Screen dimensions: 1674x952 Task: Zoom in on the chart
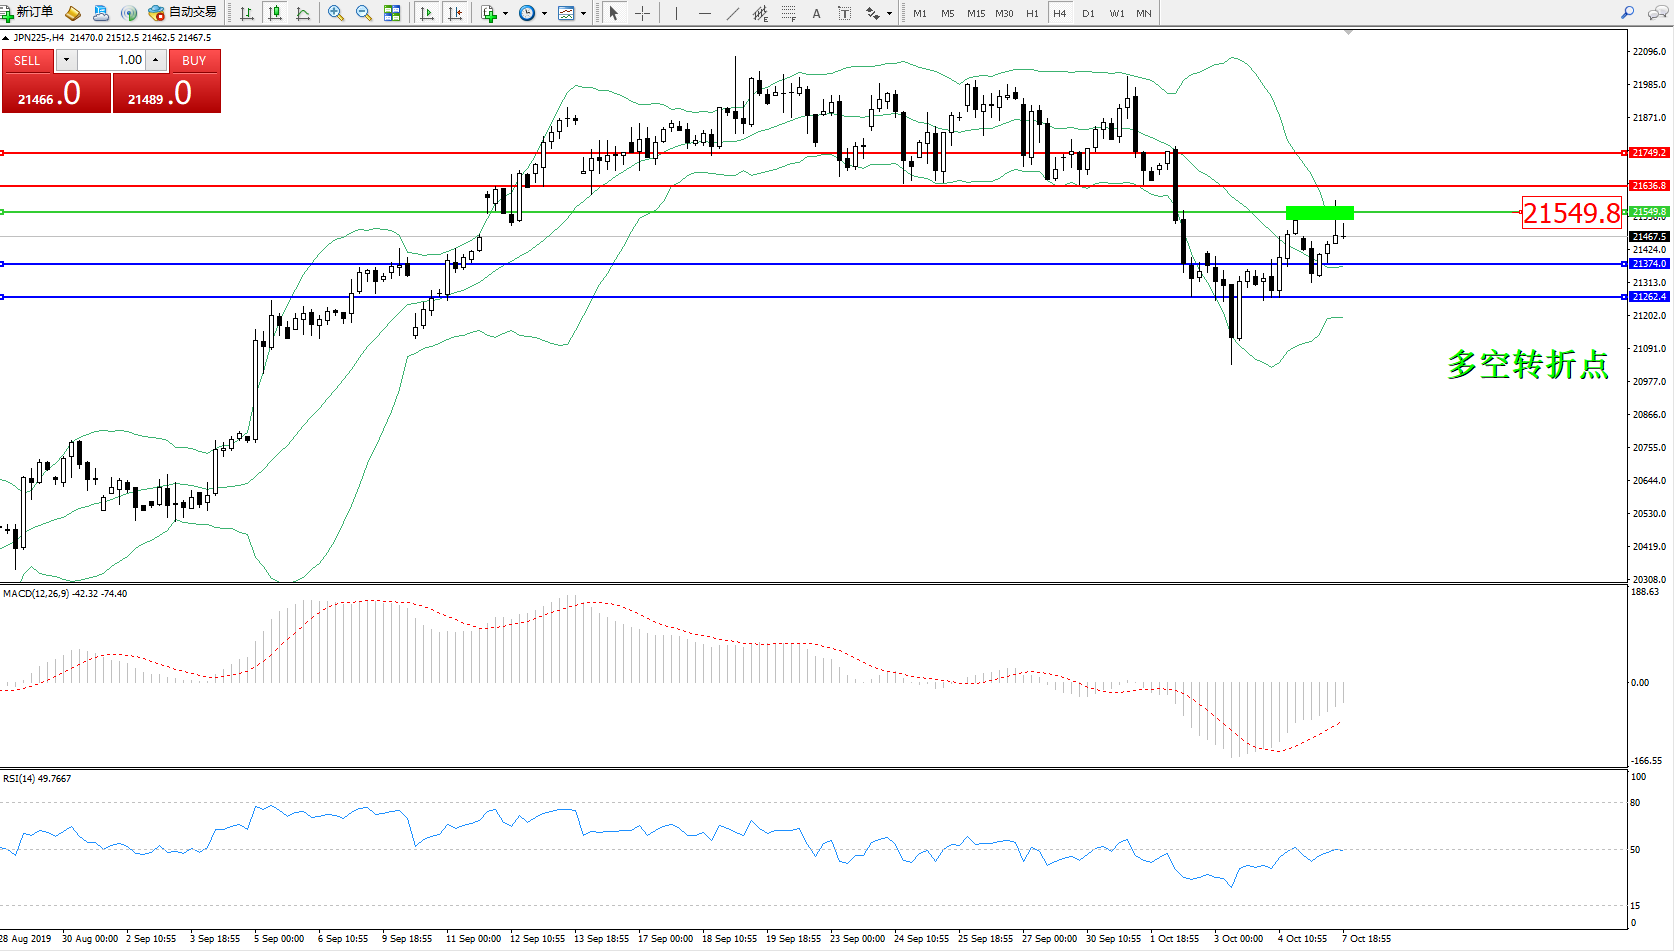pyautogui.click(x=336, y=13)
